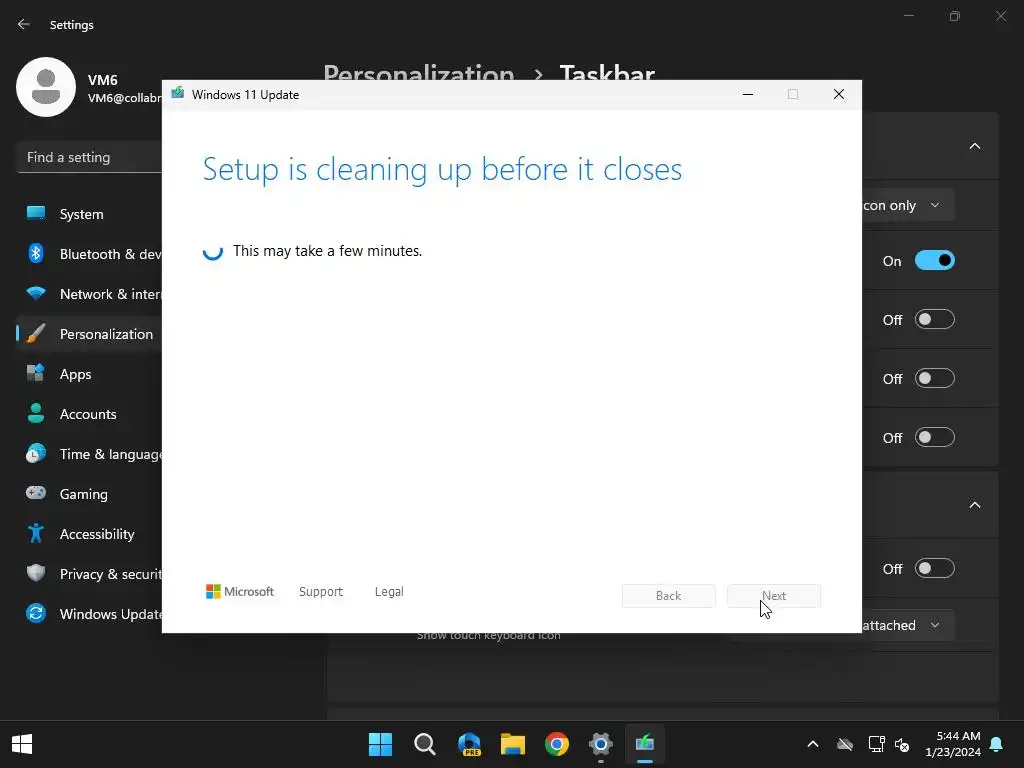Screen dimensions: 1024x768
Task: Enable the second Off toggle in Settings
Action: coord(935,378)
